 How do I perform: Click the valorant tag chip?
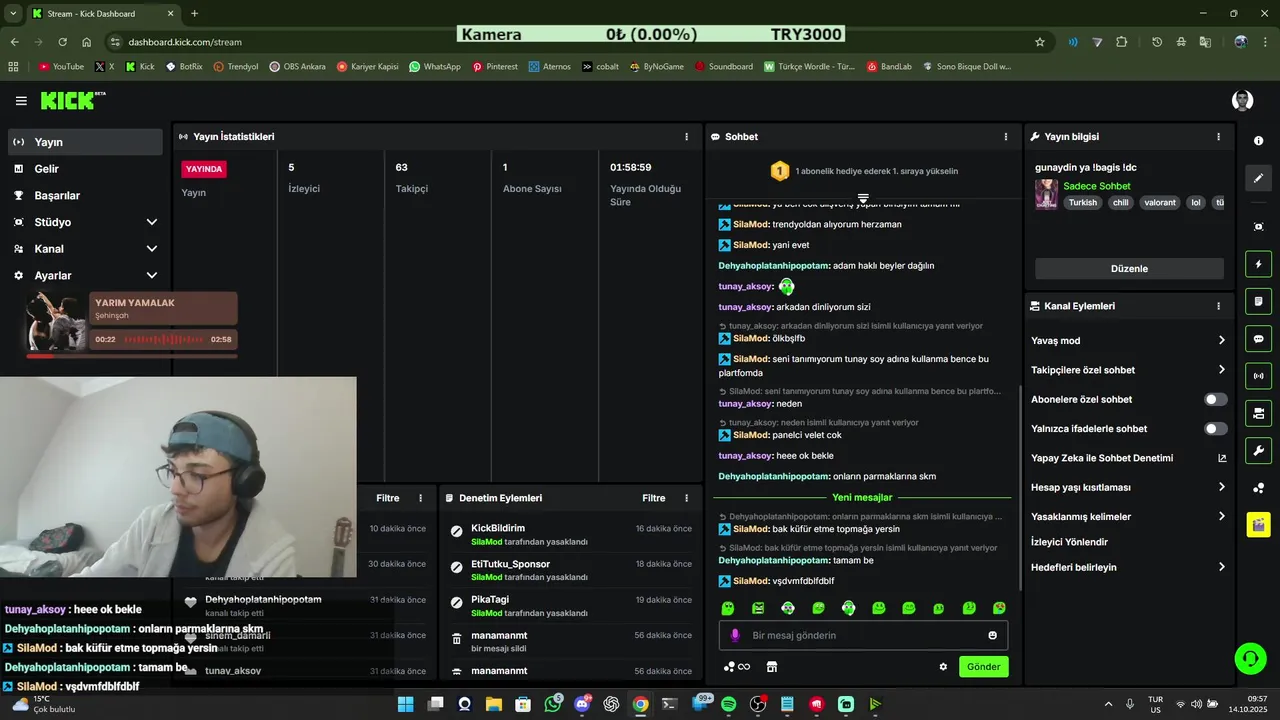(x=1160, y=202)
